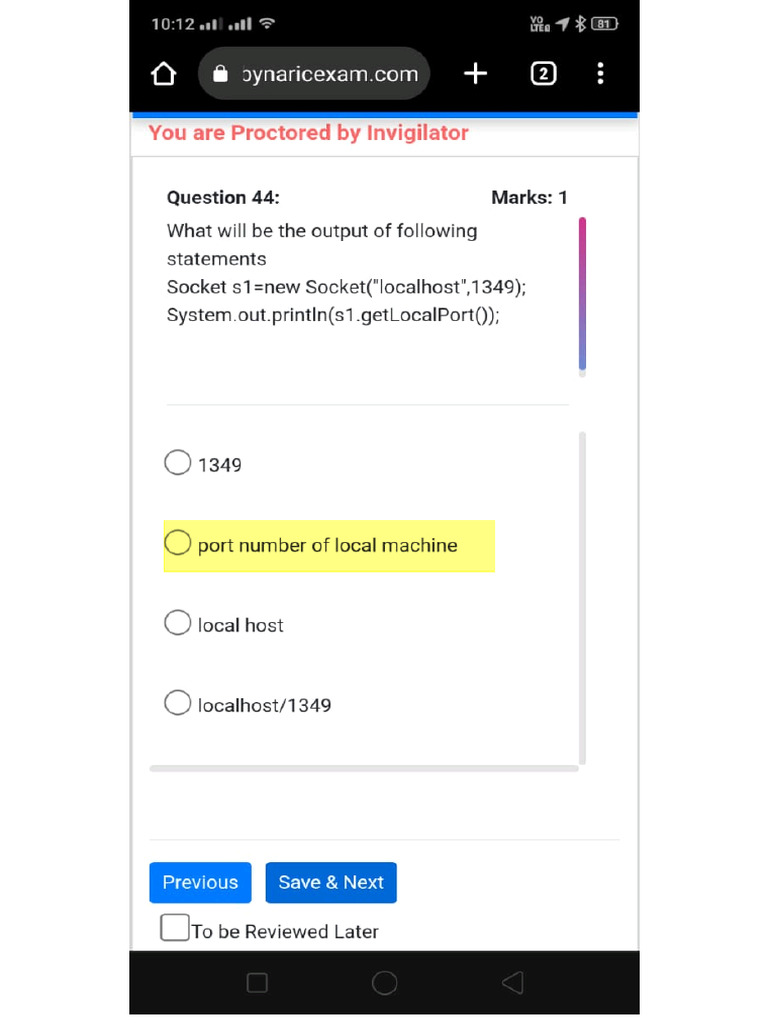768x1024 pixels.
Task: Open Chrome's three-dot overflow menu
Action: pos(600,73)
